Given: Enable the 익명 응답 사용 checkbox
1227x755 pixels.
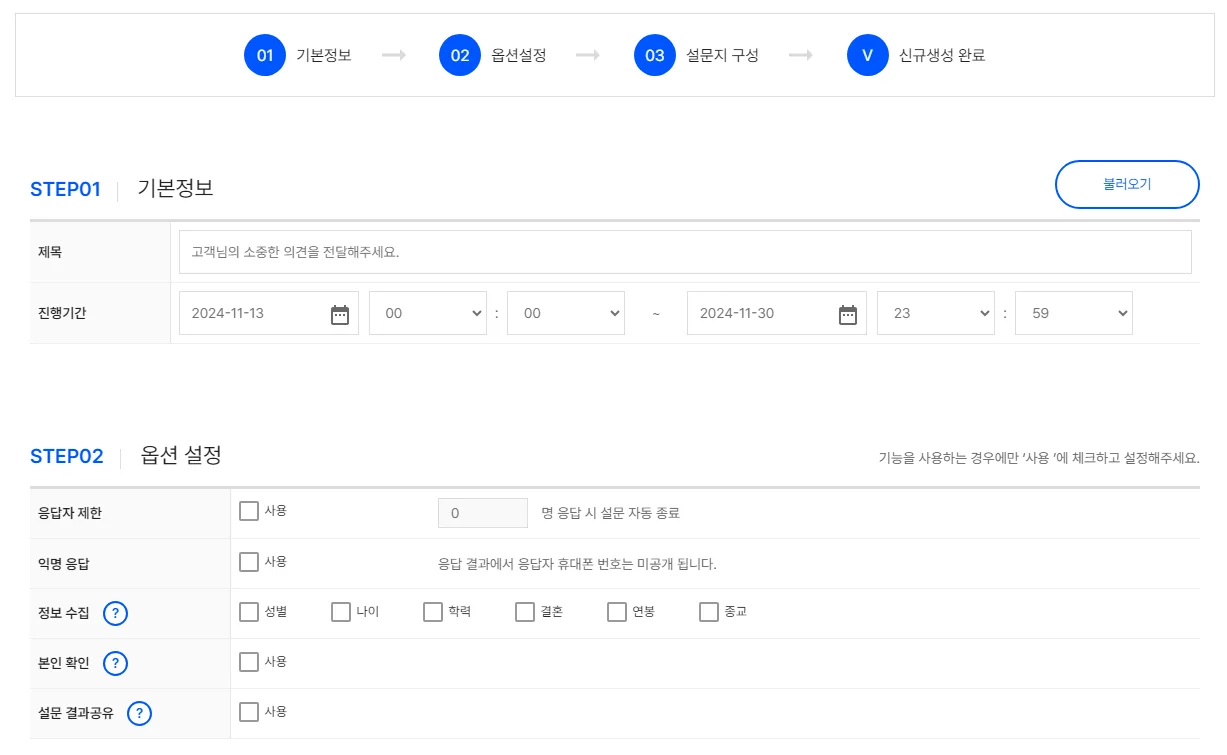Looking at the screenshot, I should (x=249, y=562).
